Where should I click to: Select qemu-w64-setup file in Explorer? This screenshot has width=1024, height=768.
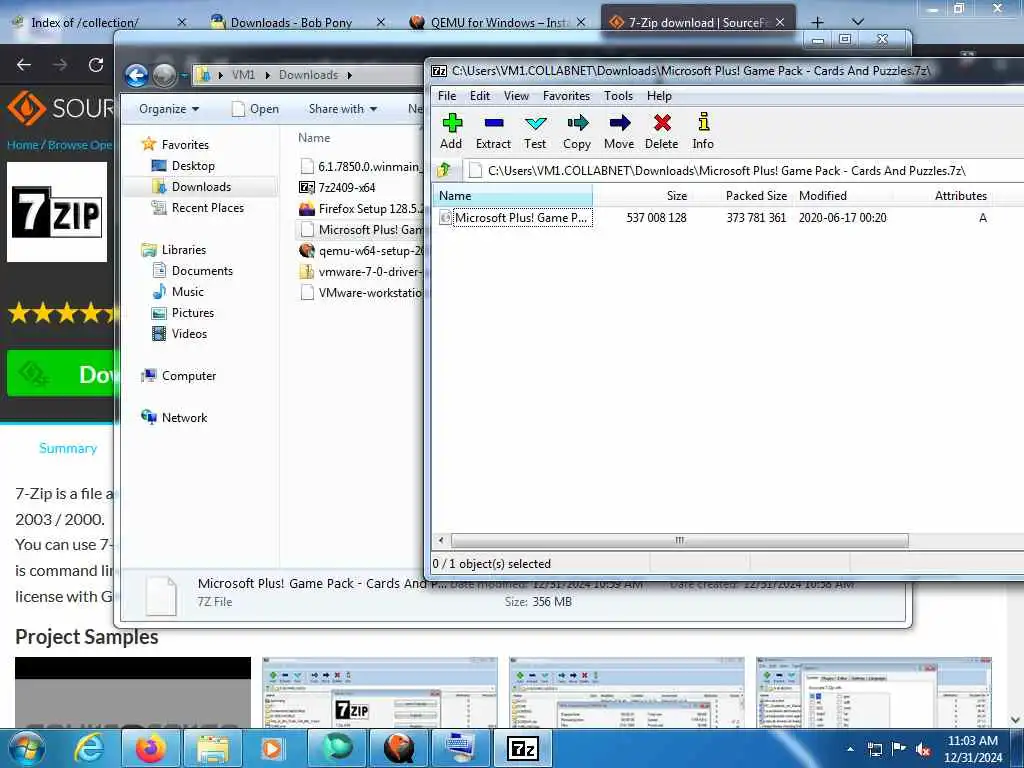coord(361,251)
